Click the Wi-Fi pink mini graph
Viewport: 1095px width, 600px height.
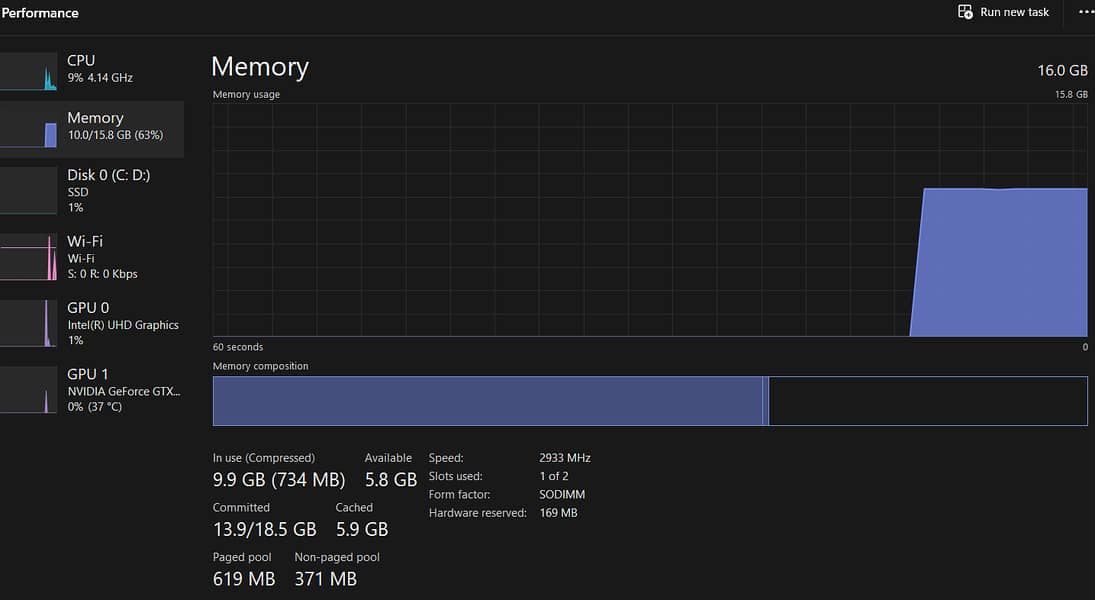point(29,257)
